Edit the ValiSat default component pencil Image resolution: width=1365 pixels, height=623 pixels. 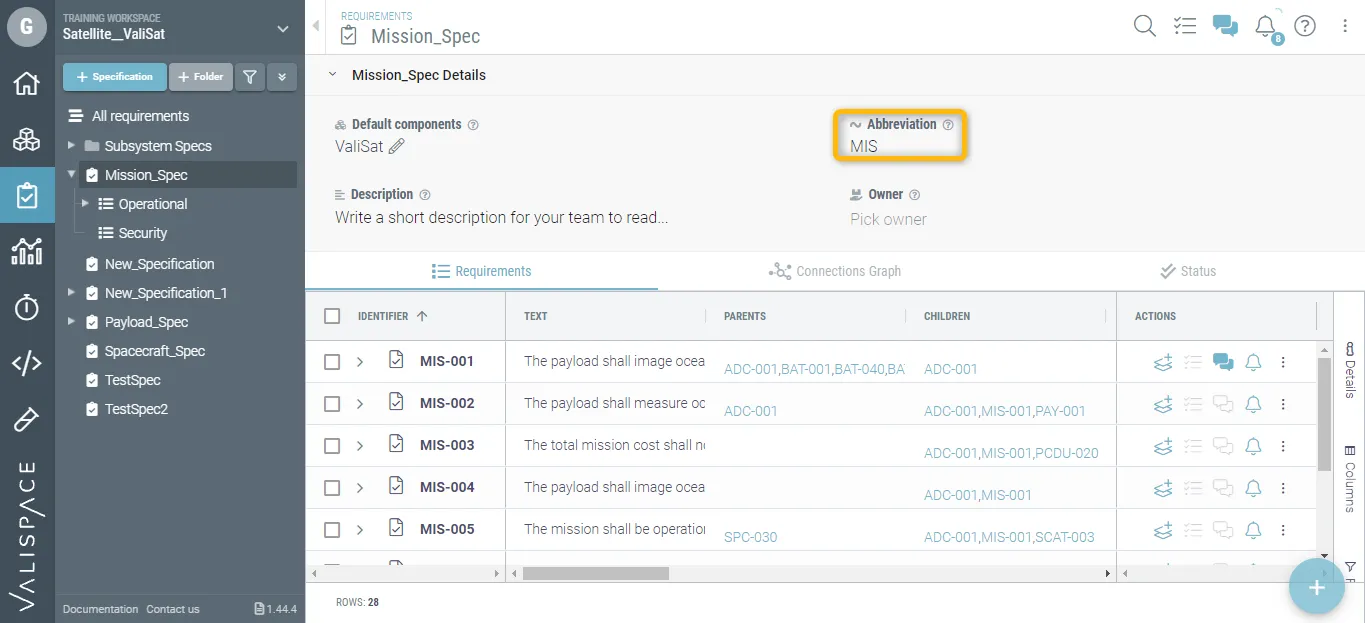point(397,146)
